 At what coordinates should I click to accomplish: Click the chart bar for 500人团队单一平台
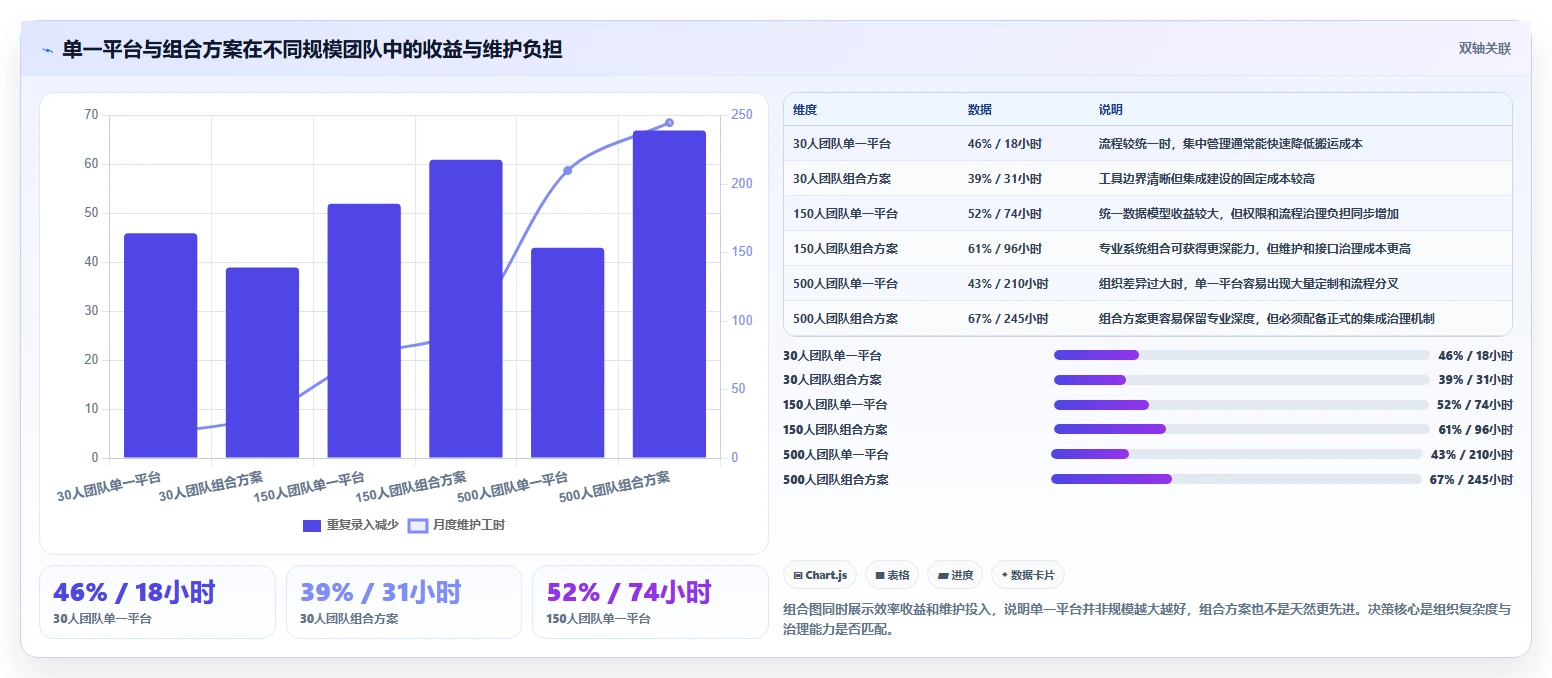(568, 353)
